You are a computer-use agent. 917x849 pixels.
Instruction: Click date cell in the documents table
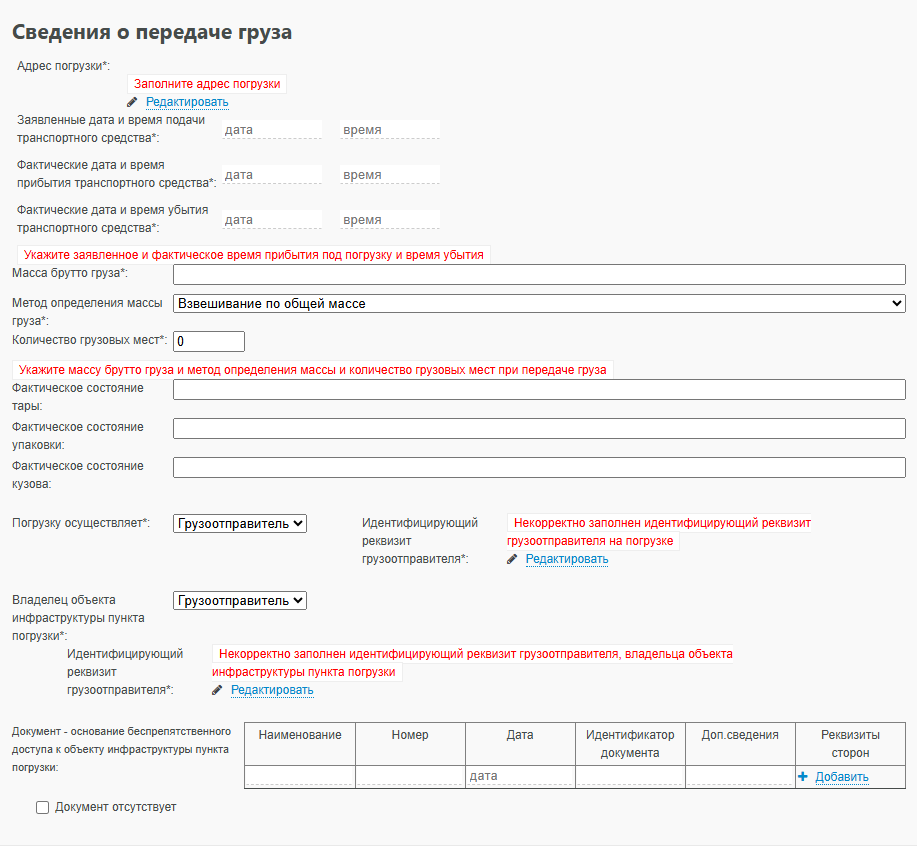pyautogui.click(x=520, y=776)
